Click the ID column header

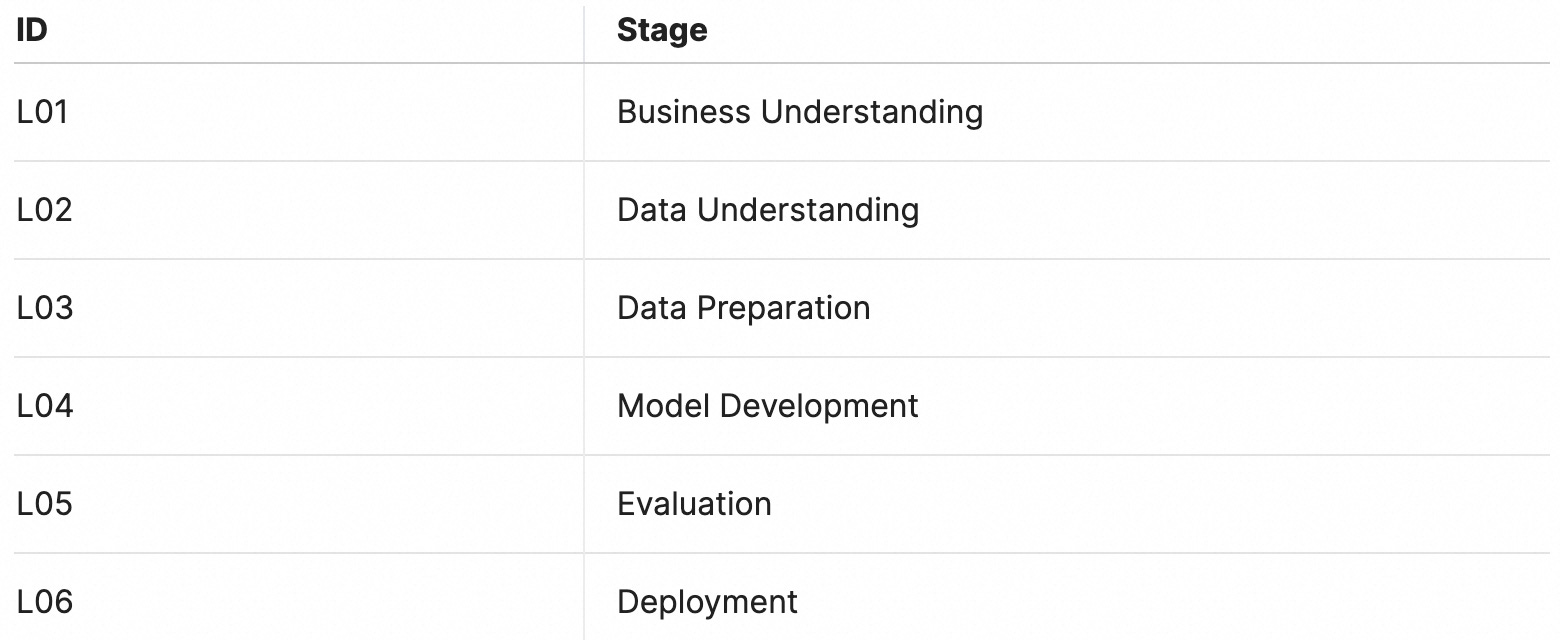point(298,31)
